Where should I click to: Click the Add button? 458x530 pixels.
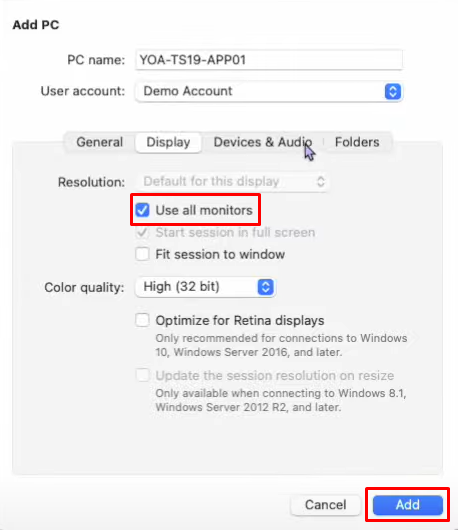pyautogui.click(x=408, y=505)
